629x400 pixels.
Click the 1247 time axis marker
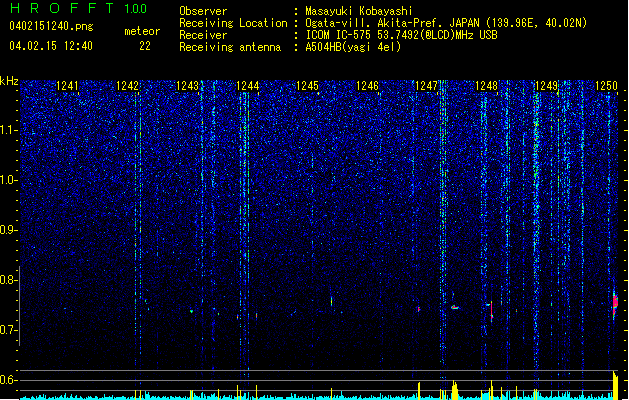click(426, 86)
